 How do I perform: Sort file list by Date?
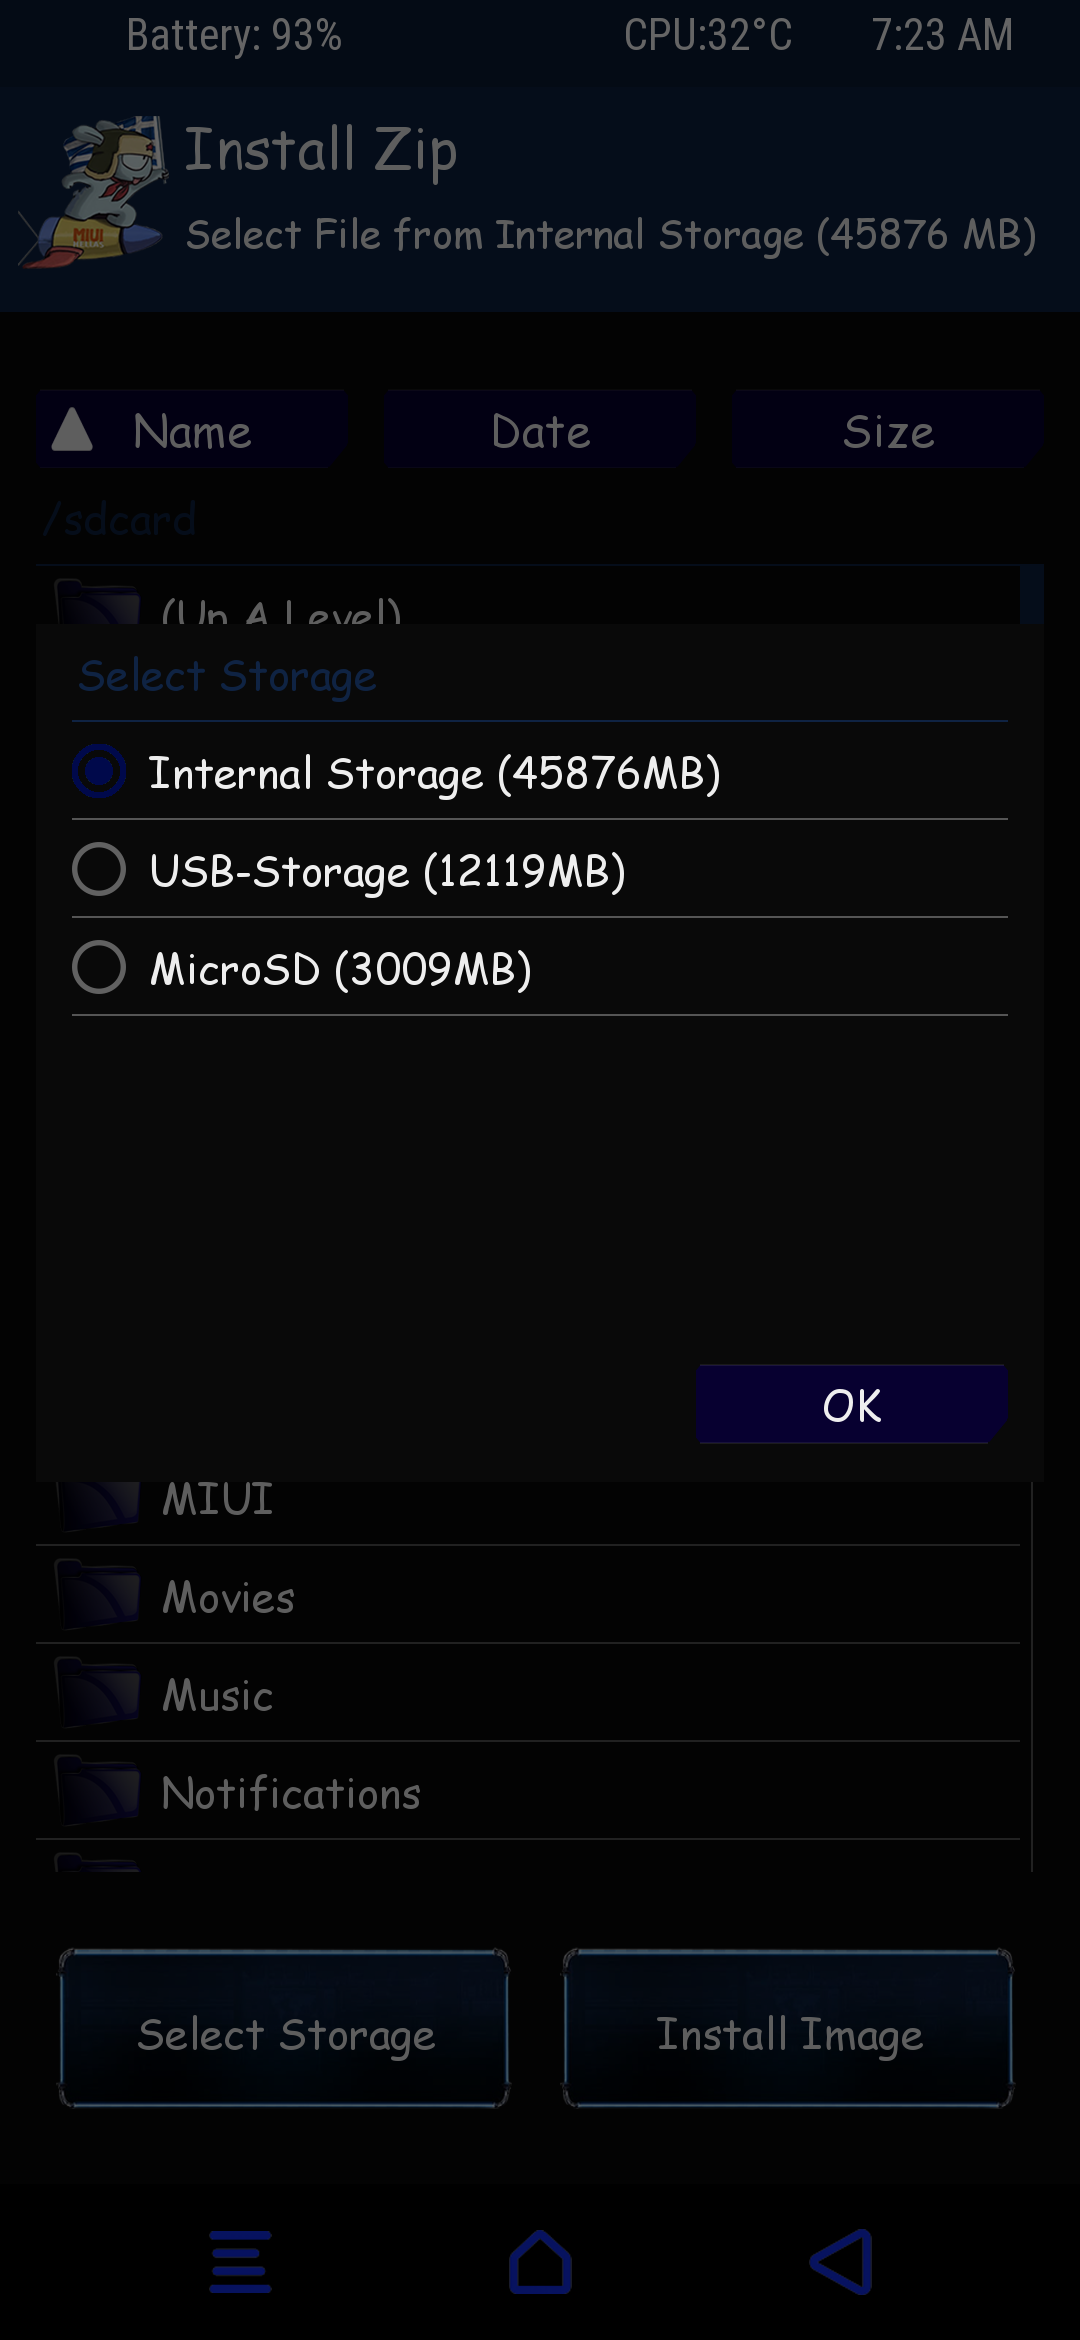pos(540,431)
